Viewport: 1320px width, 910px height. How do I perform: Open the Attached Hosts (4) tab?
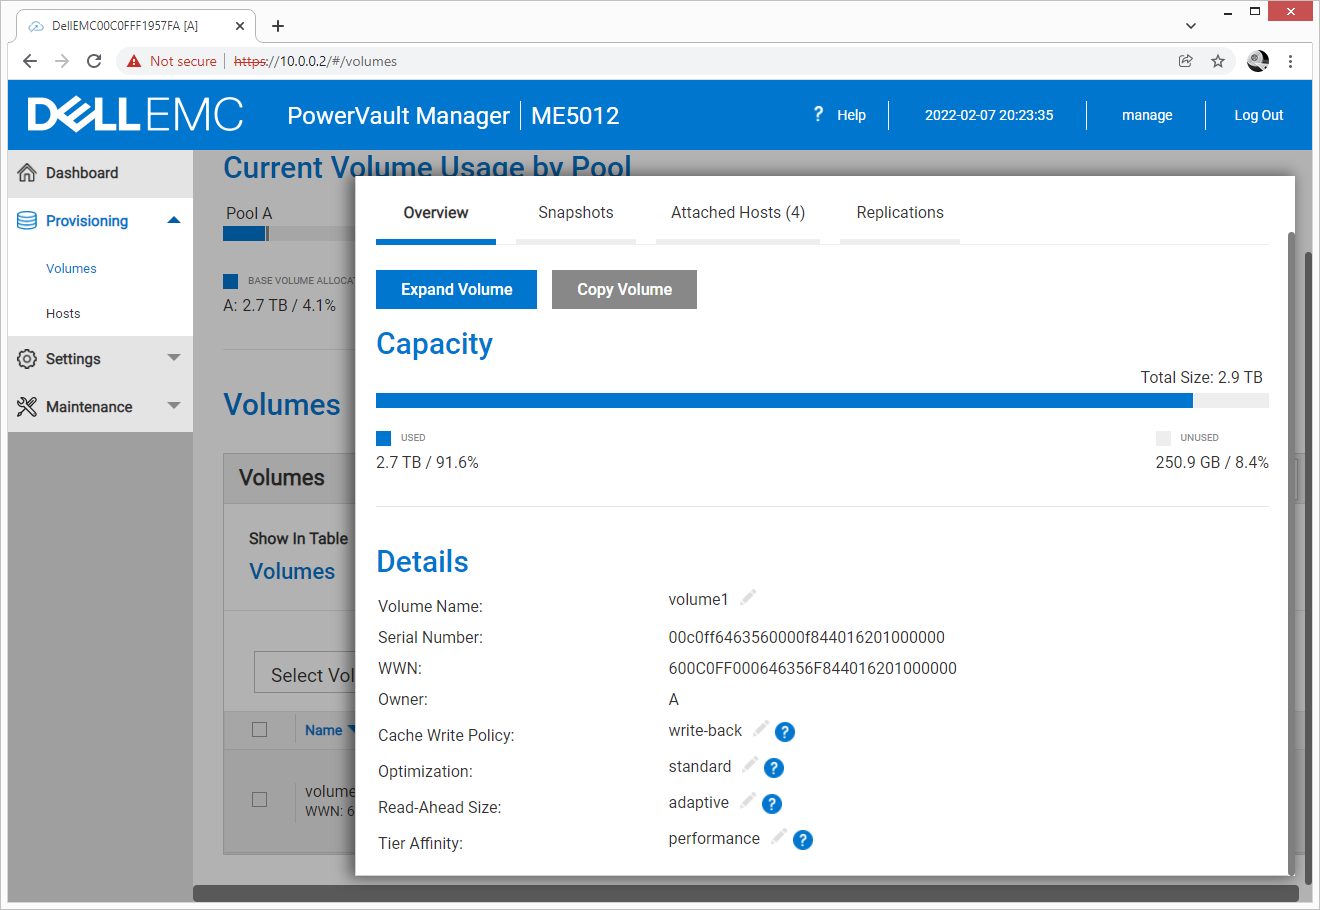click(x=738, y=213)
